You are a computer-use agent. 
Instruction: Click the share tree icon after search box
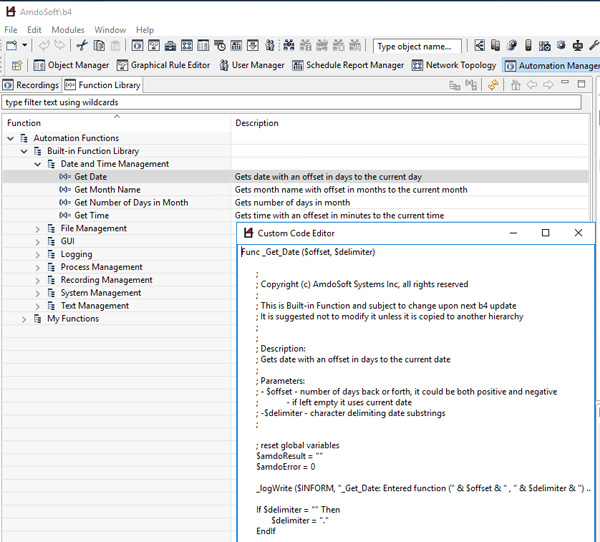point(479,46)
